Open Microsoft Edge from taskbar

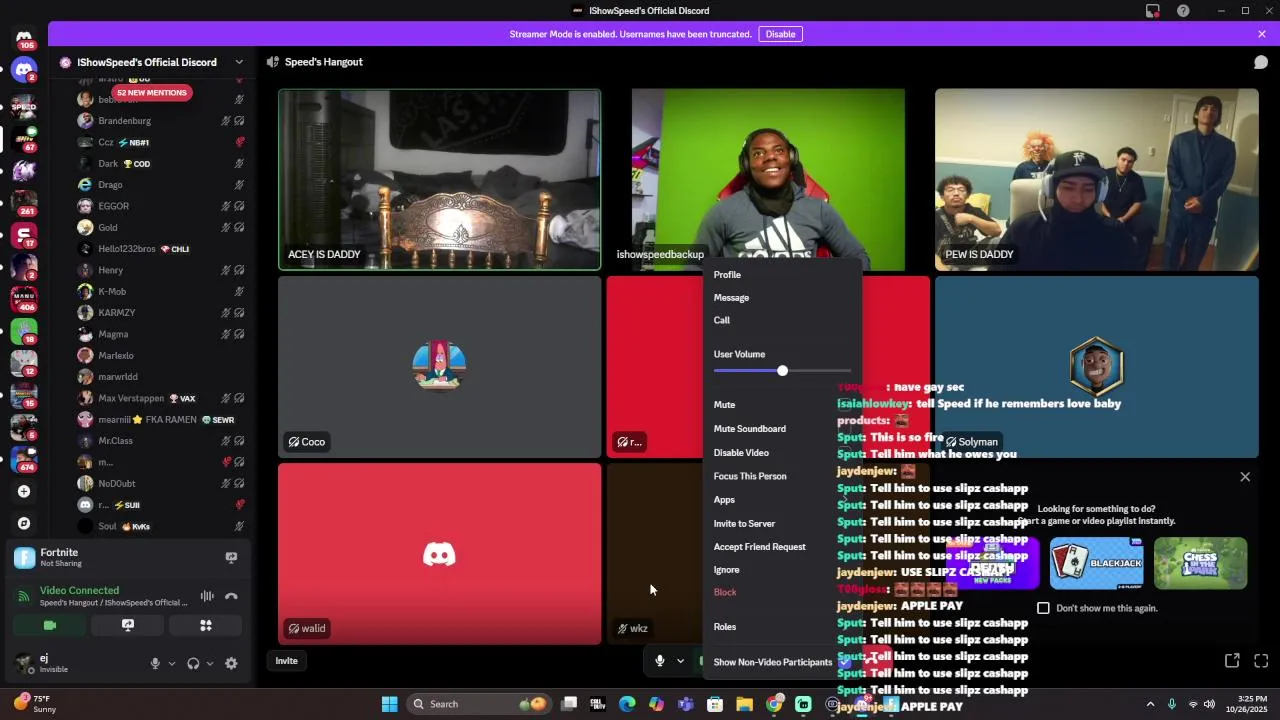pos(627,704)
